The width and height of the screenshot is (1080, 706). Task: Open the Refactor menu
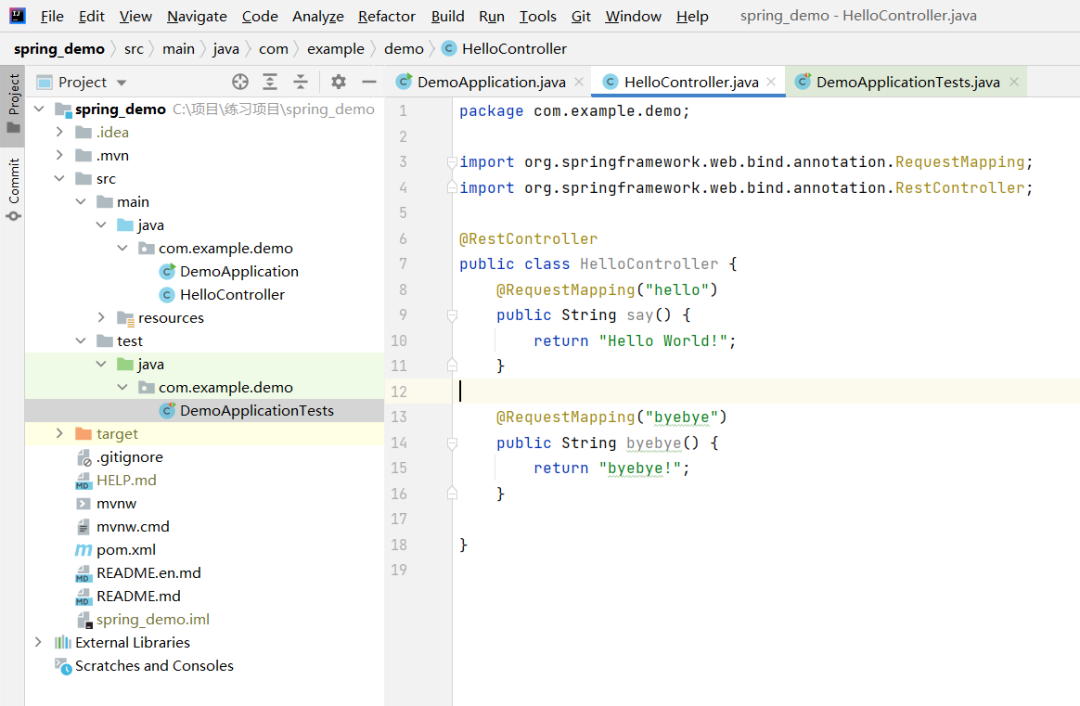click(386, 16)
